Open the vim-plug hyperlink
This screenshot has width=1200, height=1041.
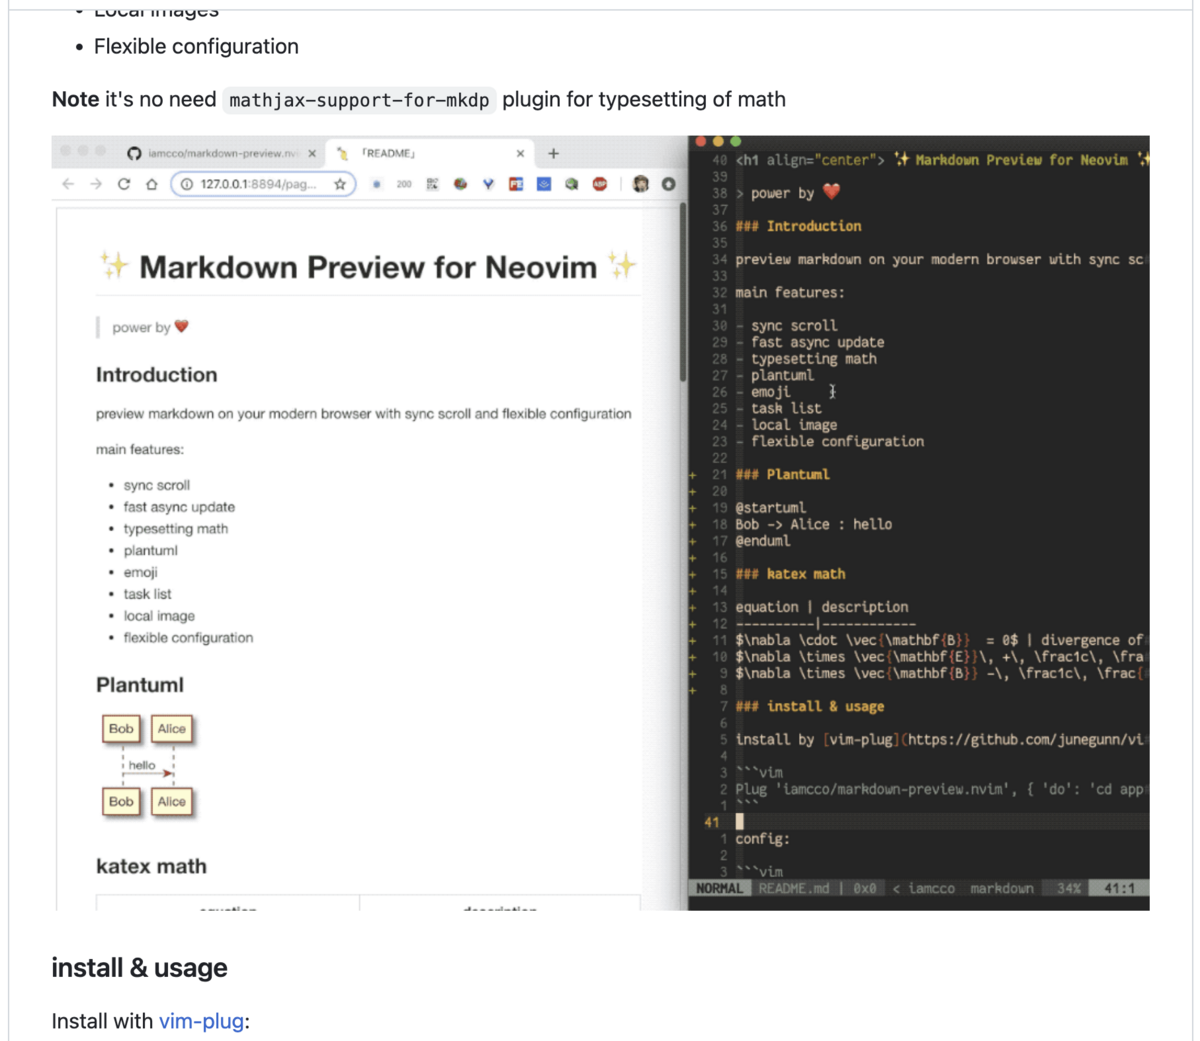click(x=202, y=1021)
